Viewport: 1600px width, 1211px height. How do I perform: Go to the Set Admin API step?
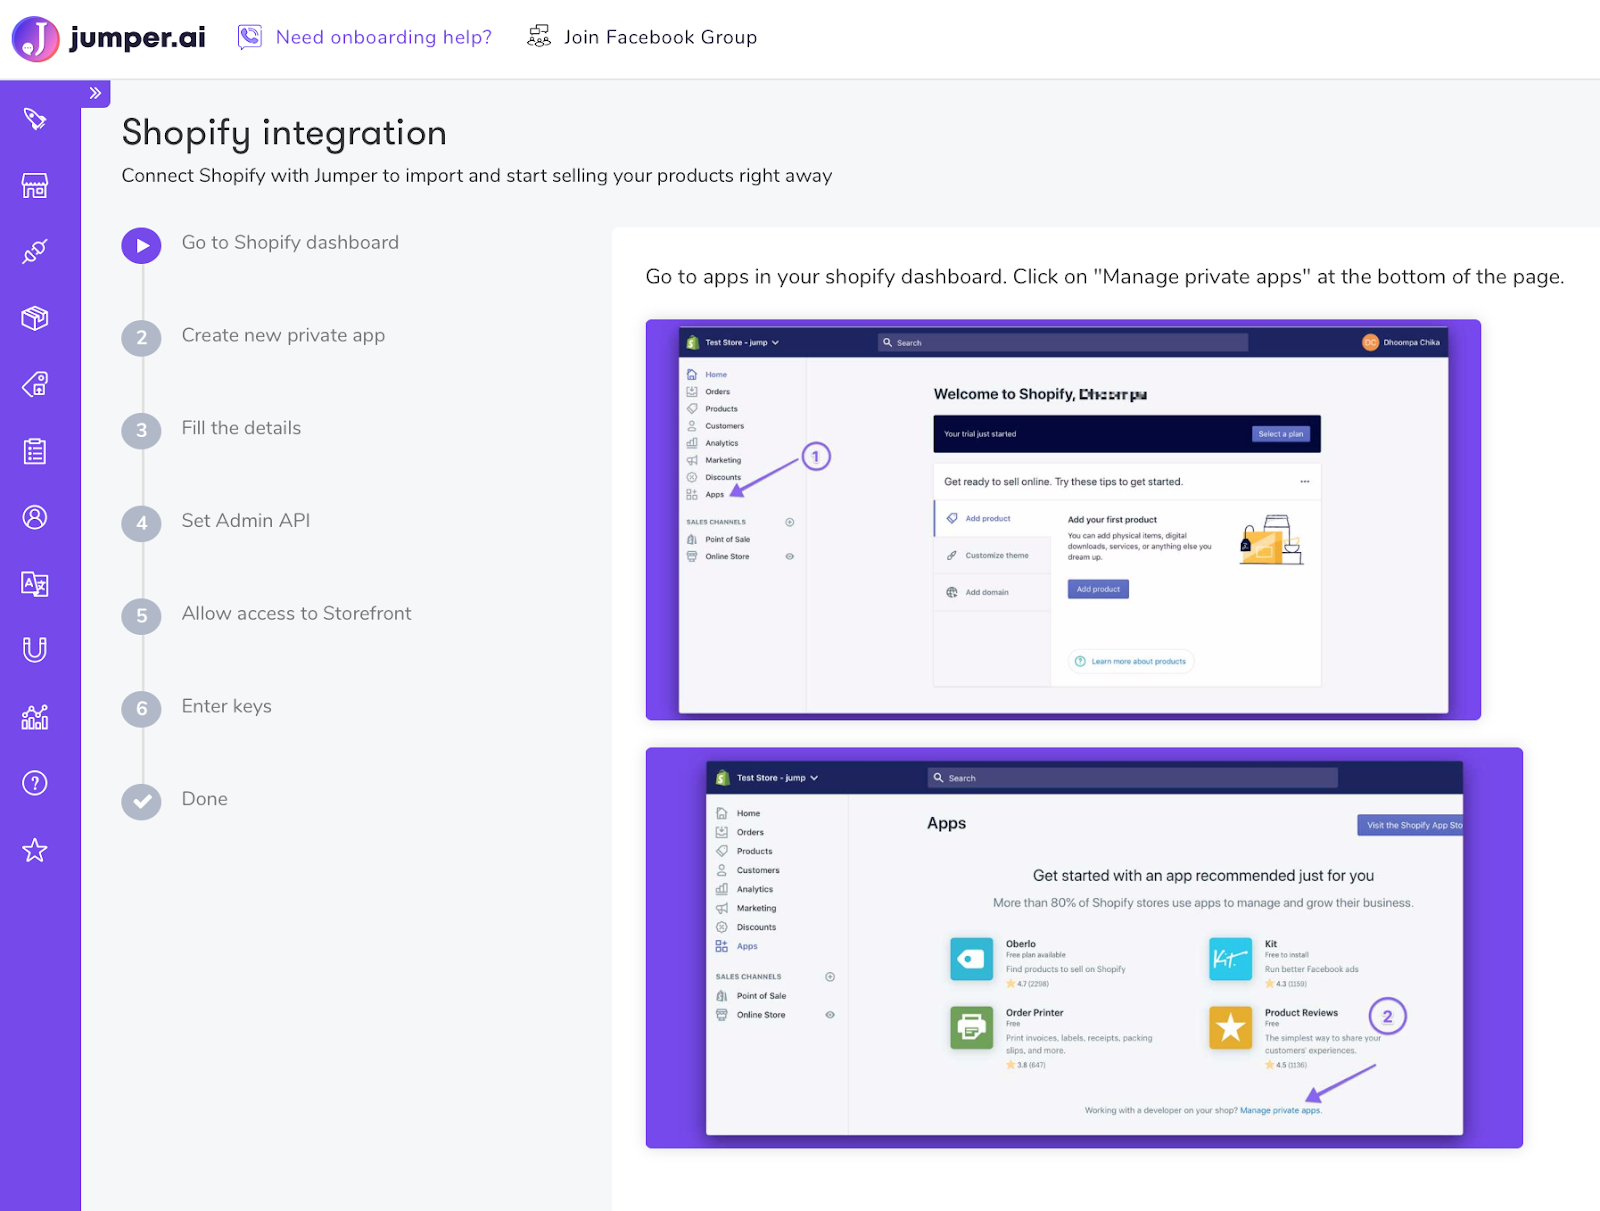(x=246, y=521)
